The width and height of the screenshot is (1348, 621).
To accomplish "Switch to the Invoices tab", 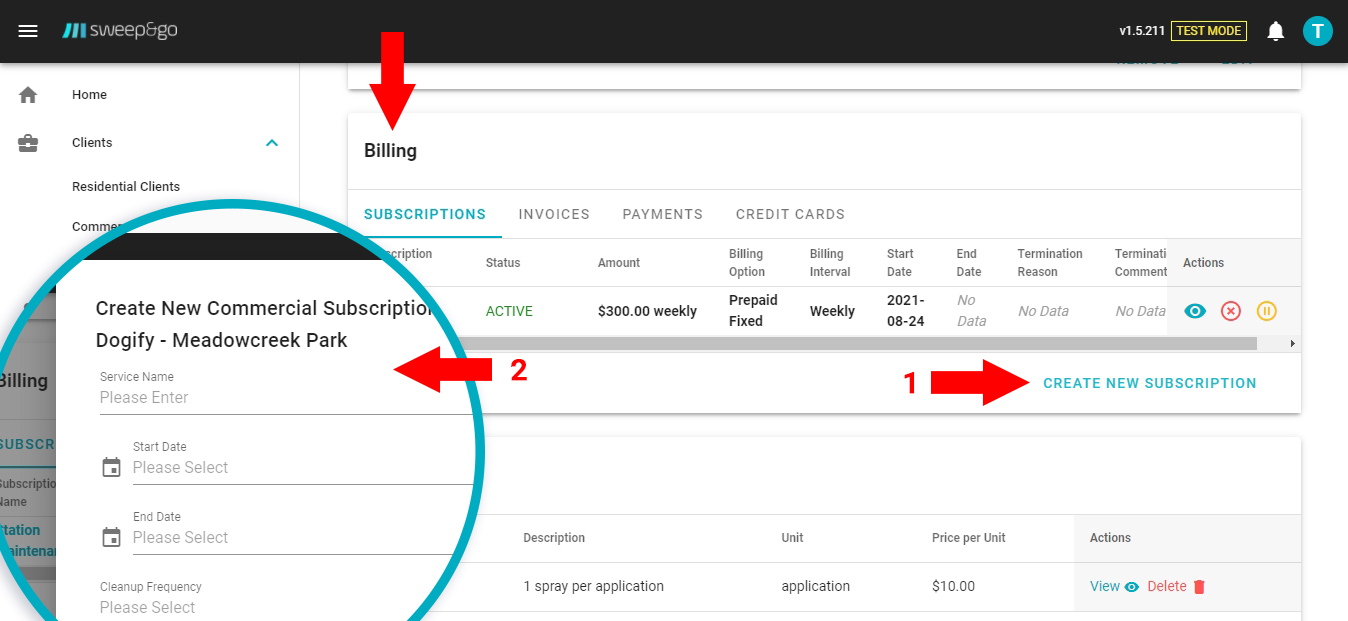I will pos(554,214).
